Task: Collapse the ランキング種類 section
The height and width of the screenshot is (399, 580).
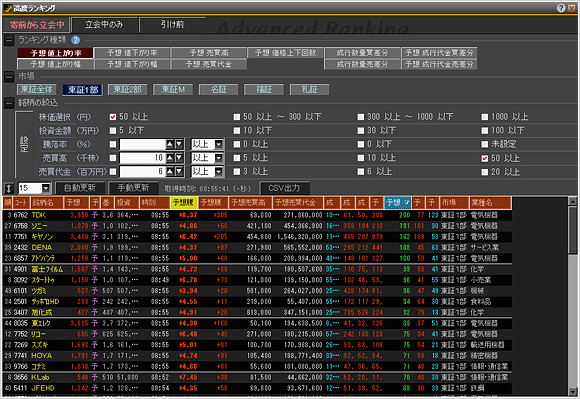Action: point(9,40)
